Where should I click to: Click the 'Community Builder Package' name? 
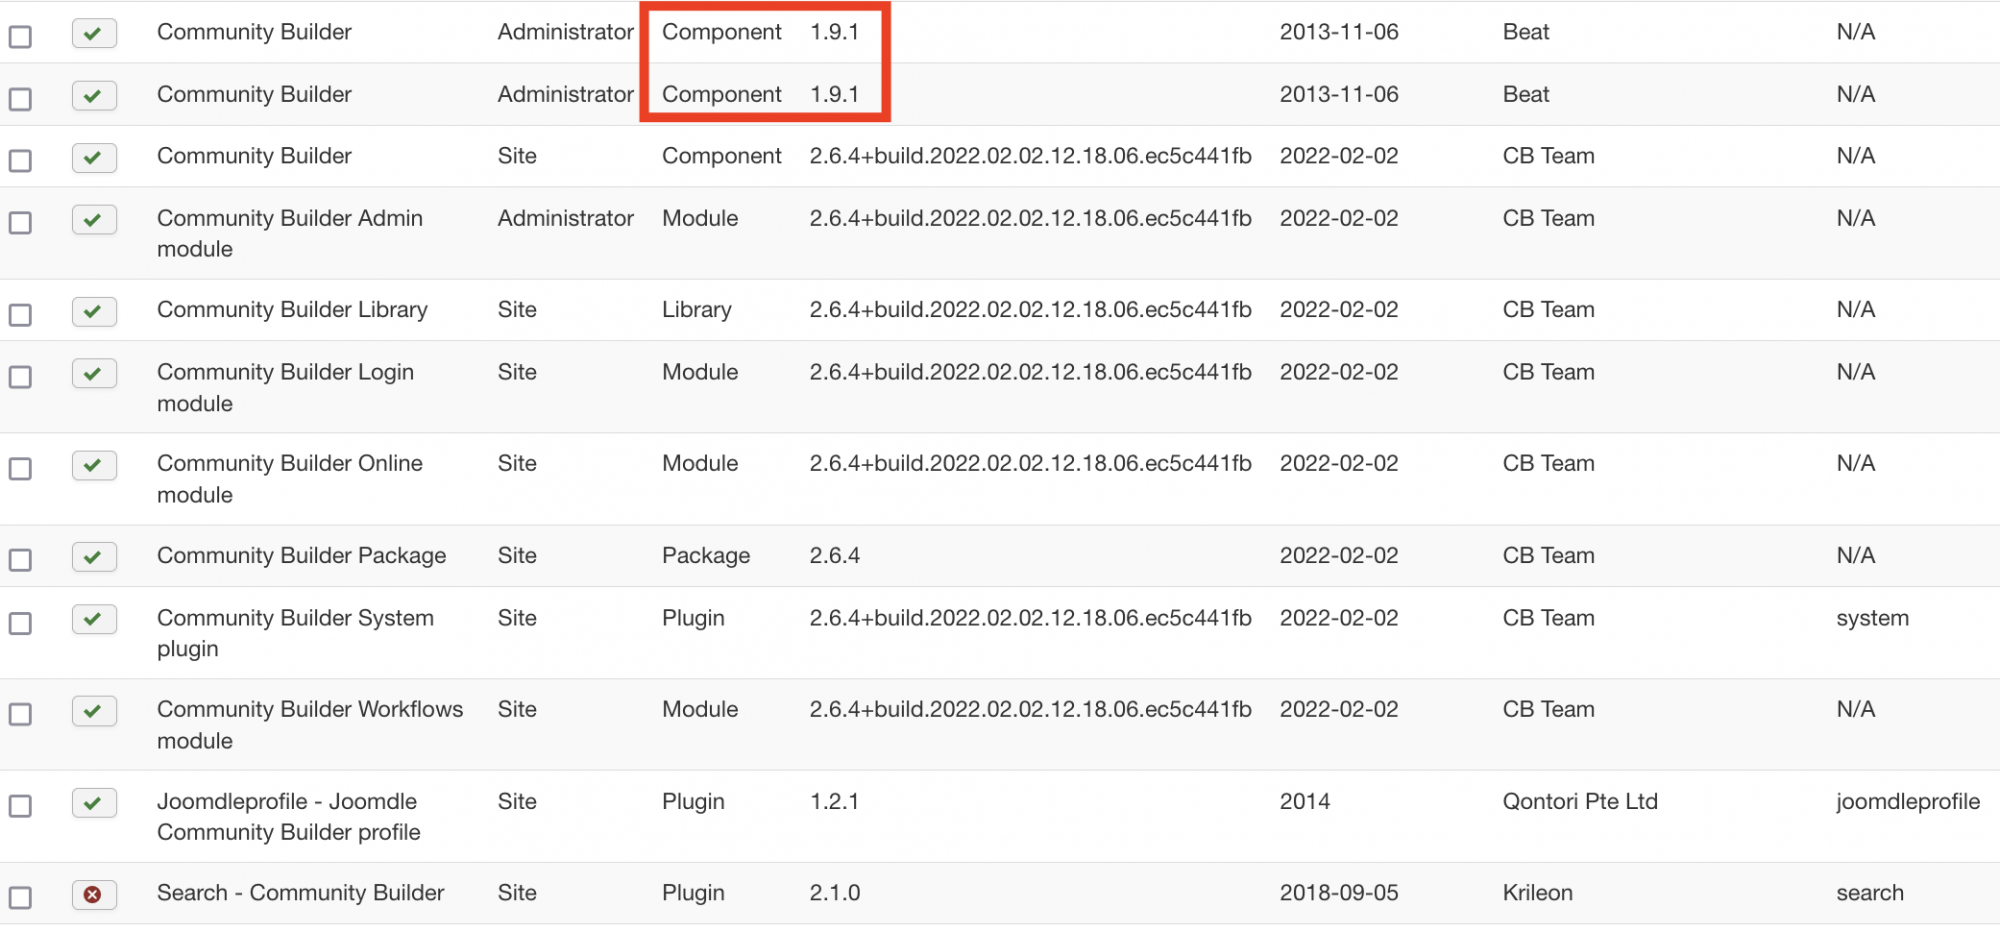[x=302, y=556]
